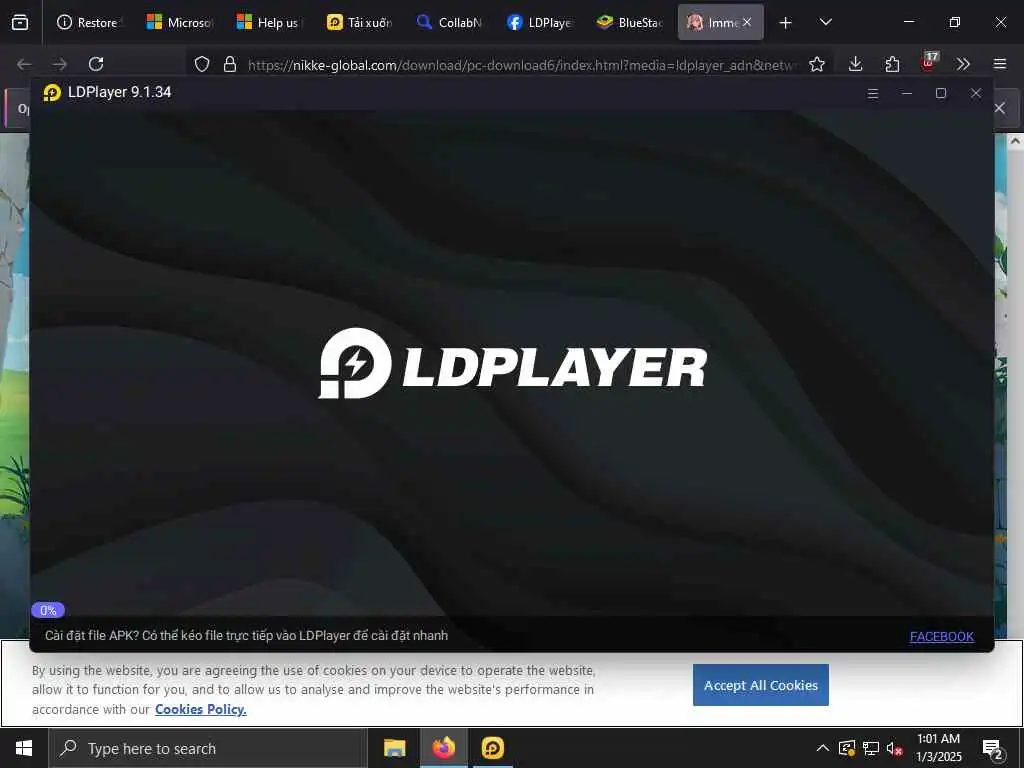The height and width of the screenshot is (768, 1024).
Task: Minimize the LDPlayer window
Action: 906,93
